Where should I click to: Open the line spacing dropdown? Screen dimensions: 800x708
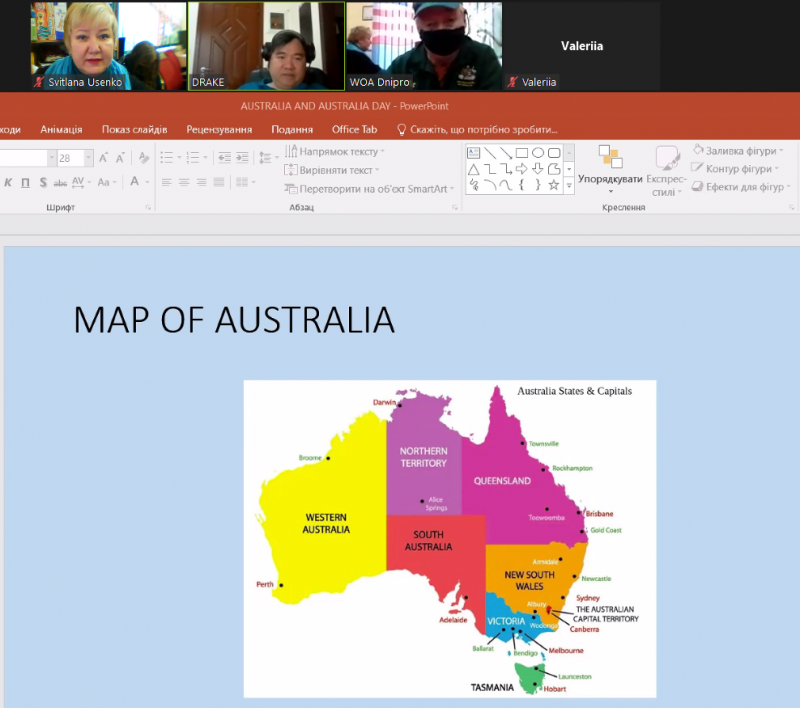click(x=268, y=158)
